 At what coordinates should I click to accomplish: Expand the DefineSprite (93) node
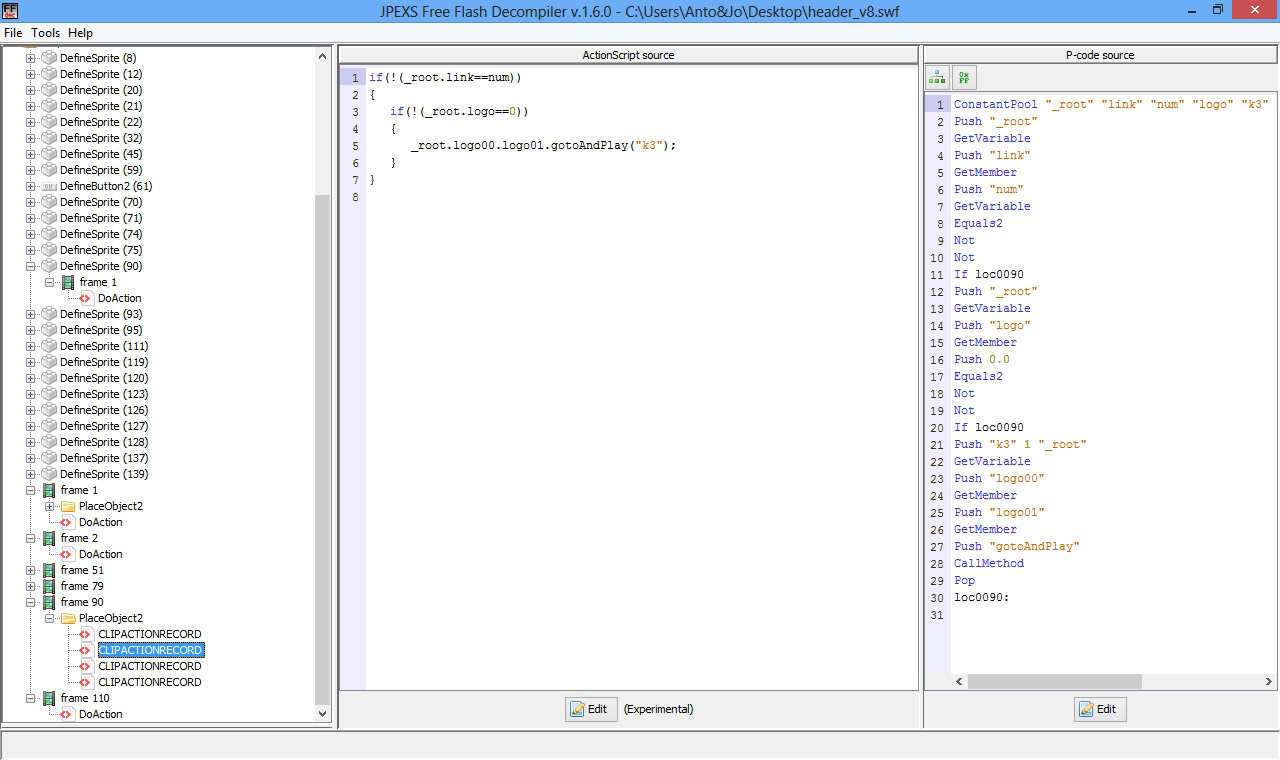coord(30,314)
